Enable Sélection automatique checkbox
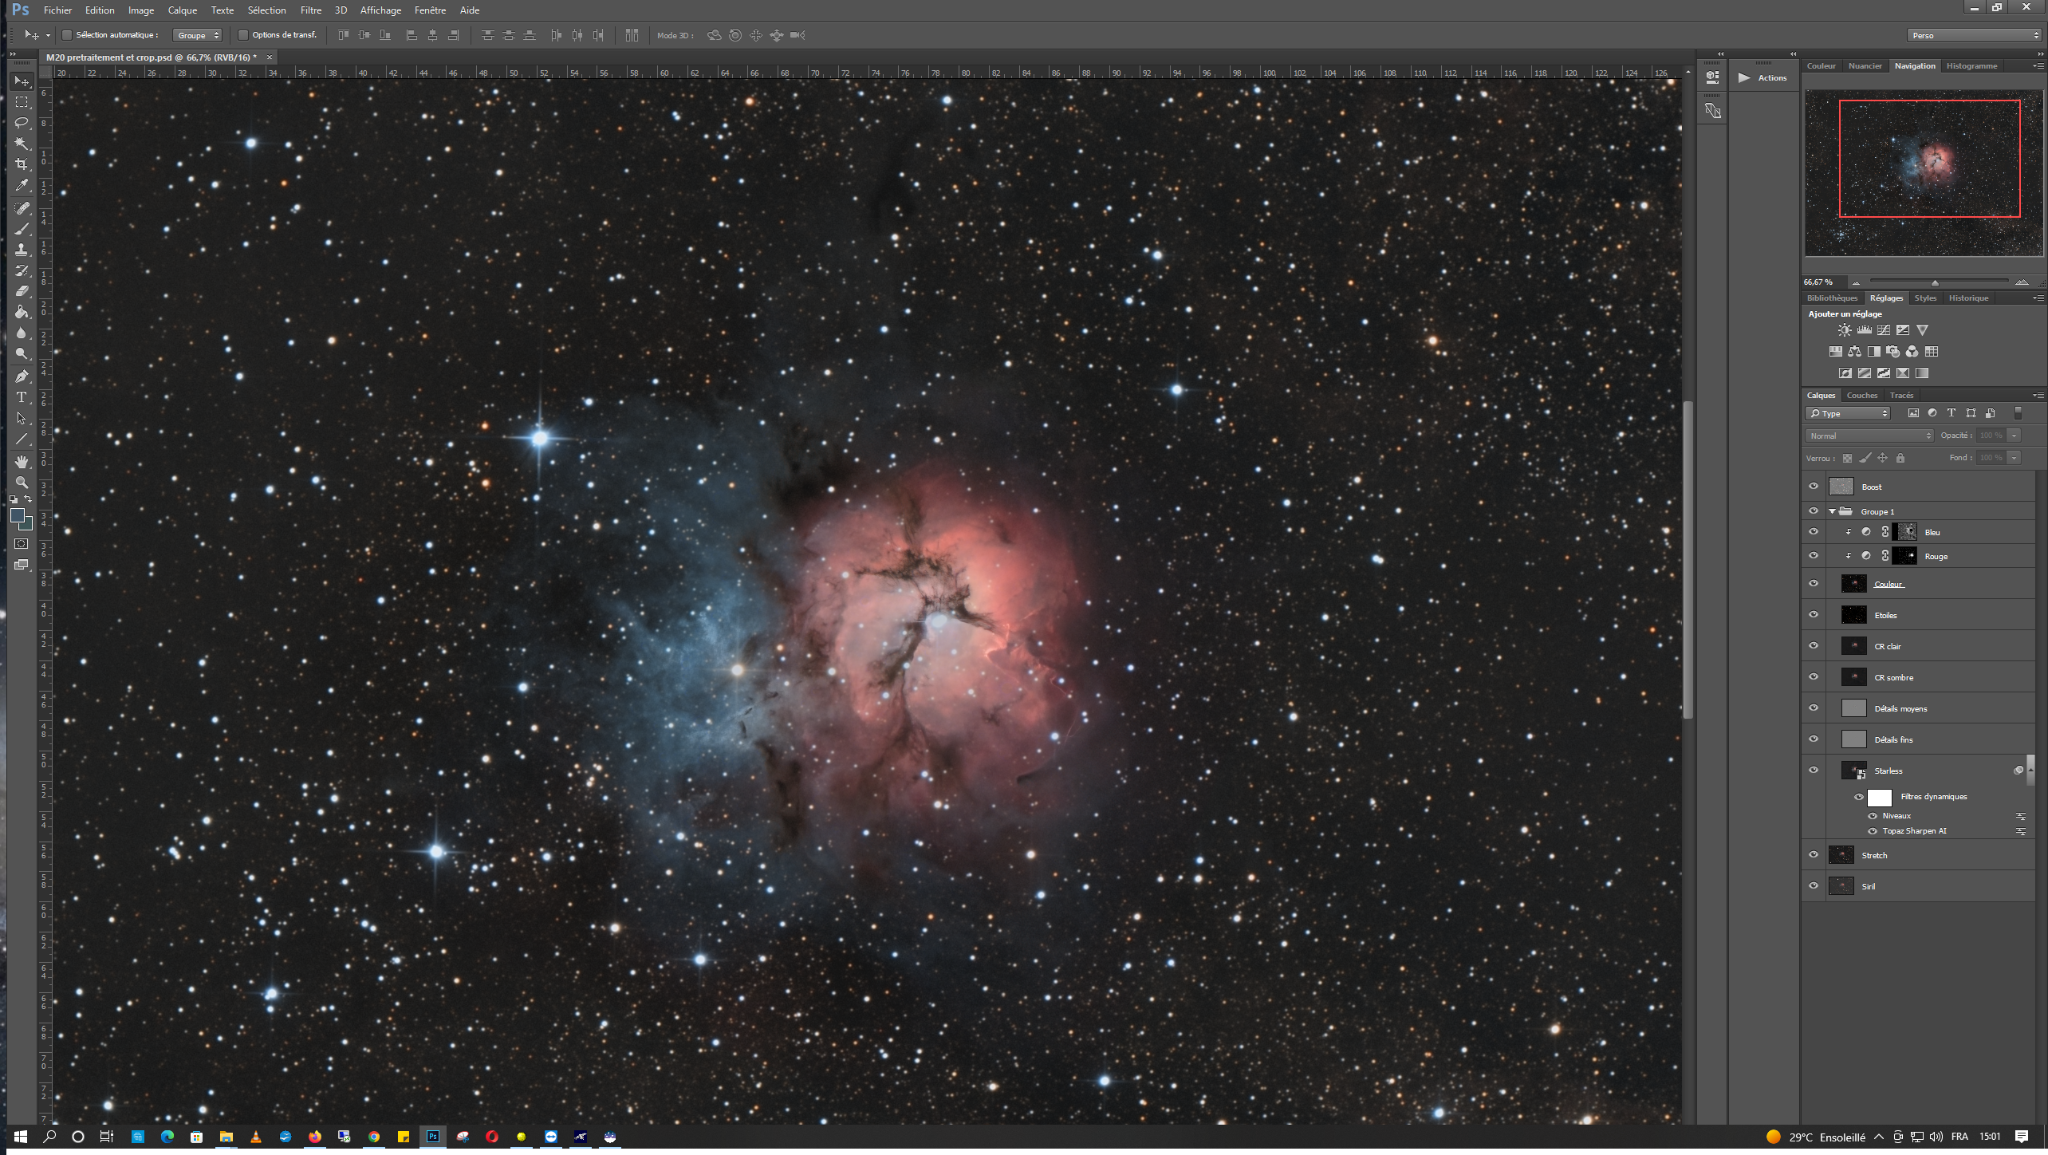 point(67,35)
